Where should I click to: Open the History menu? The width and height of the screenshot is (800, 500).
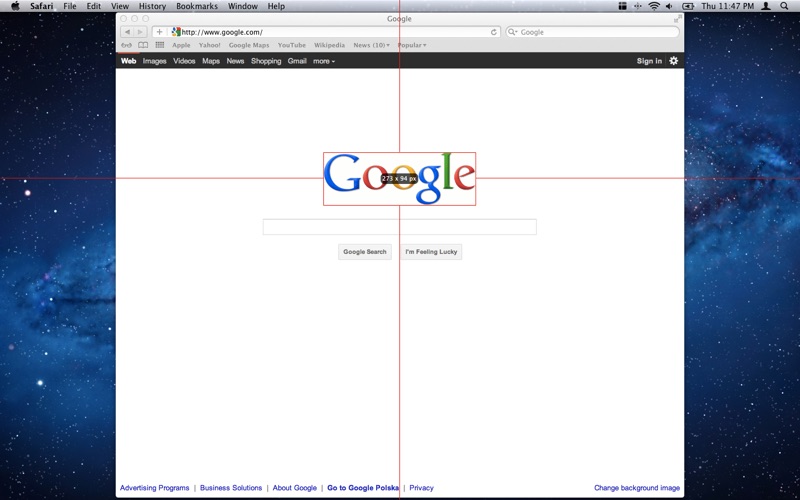153,6
